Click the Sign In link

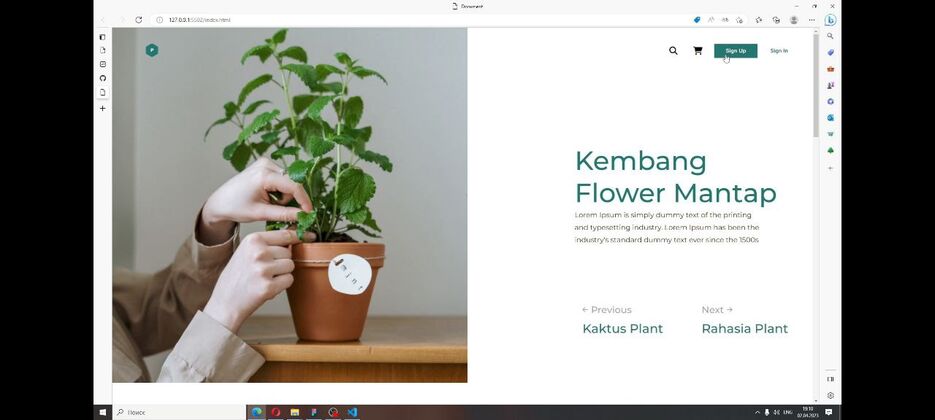779,51
